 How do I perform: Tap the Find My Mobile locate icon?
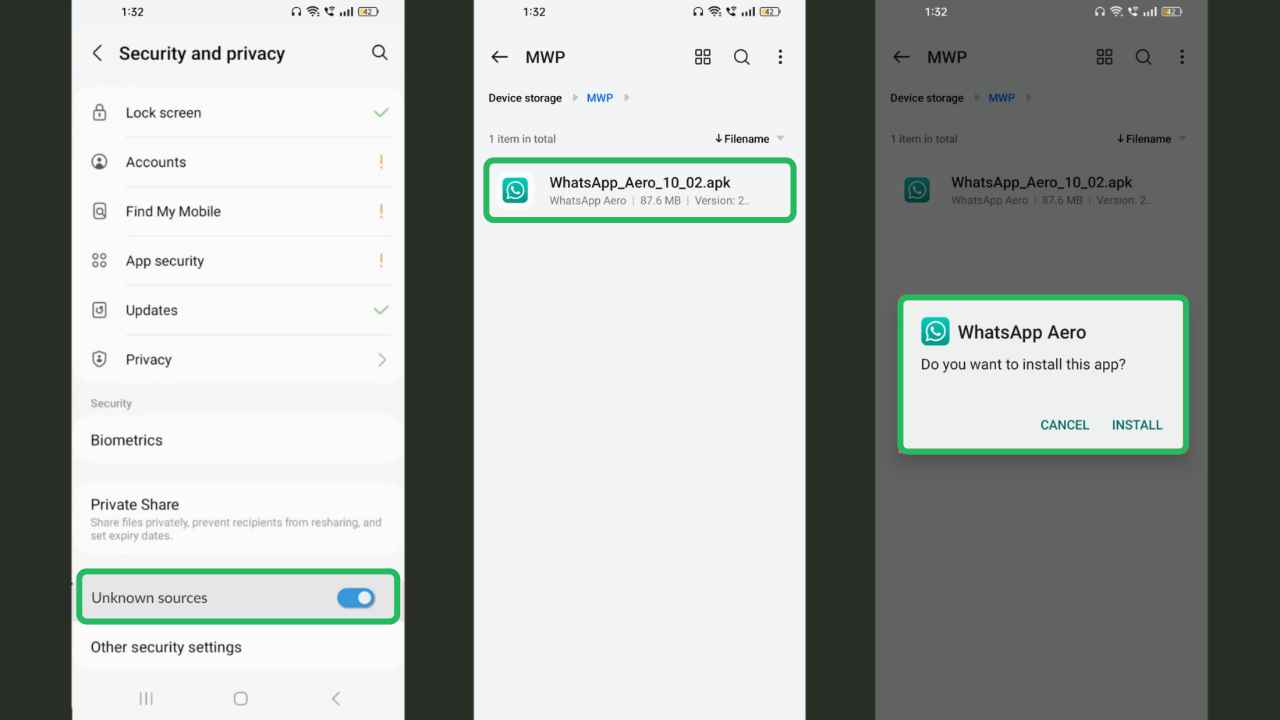99,211
